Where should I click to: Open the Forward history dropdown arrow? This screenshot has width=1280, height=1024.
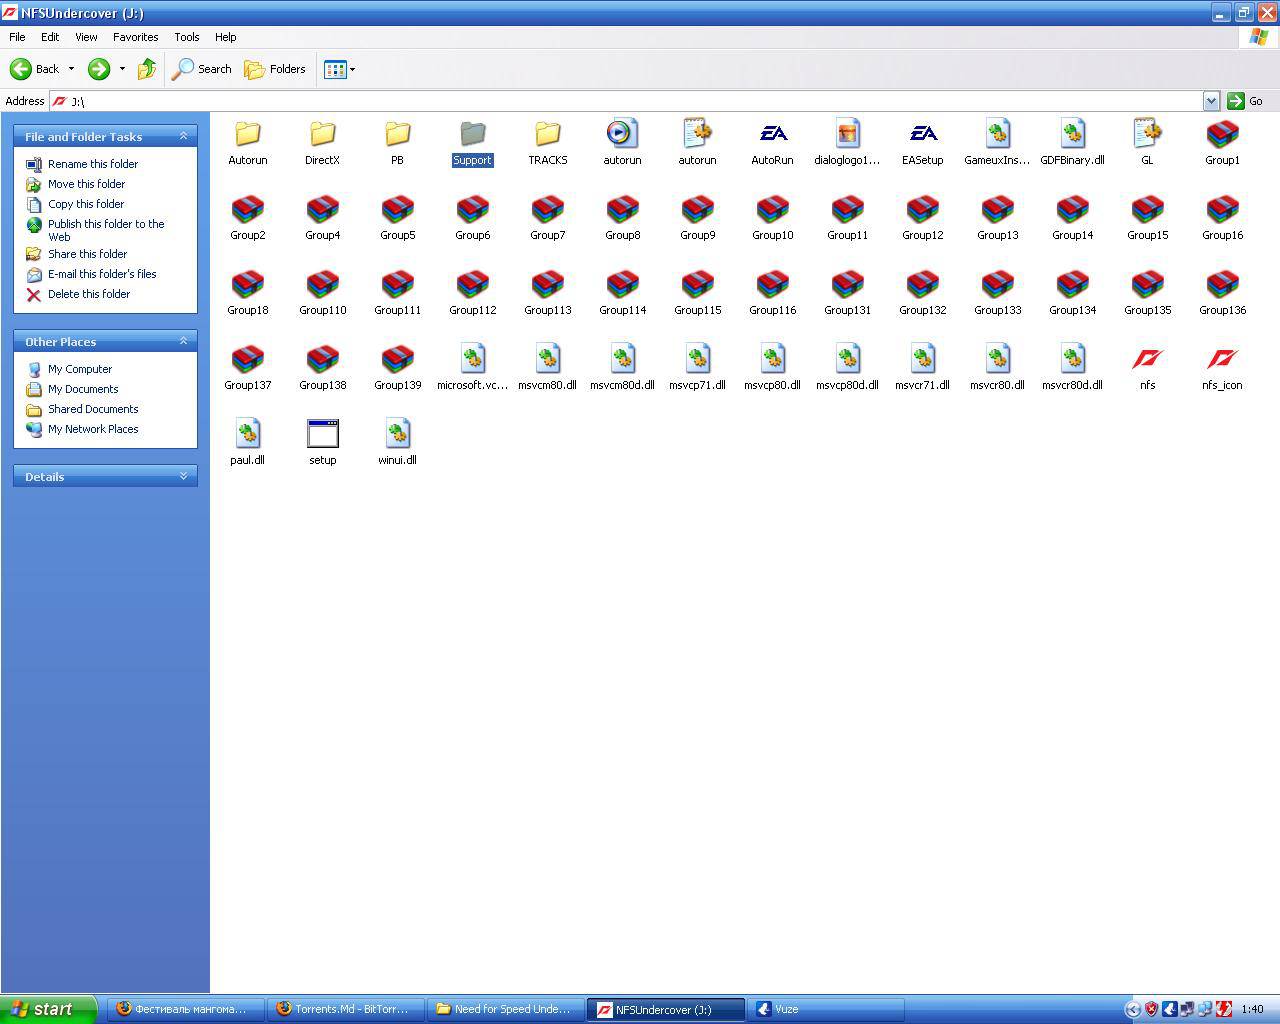tap(122, 69)
